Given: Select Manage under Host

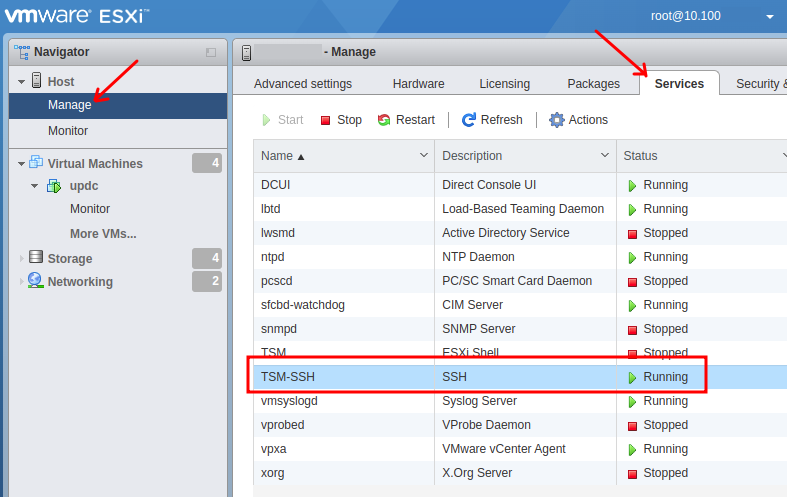Looking at the screenshot, I should (118, 105).
